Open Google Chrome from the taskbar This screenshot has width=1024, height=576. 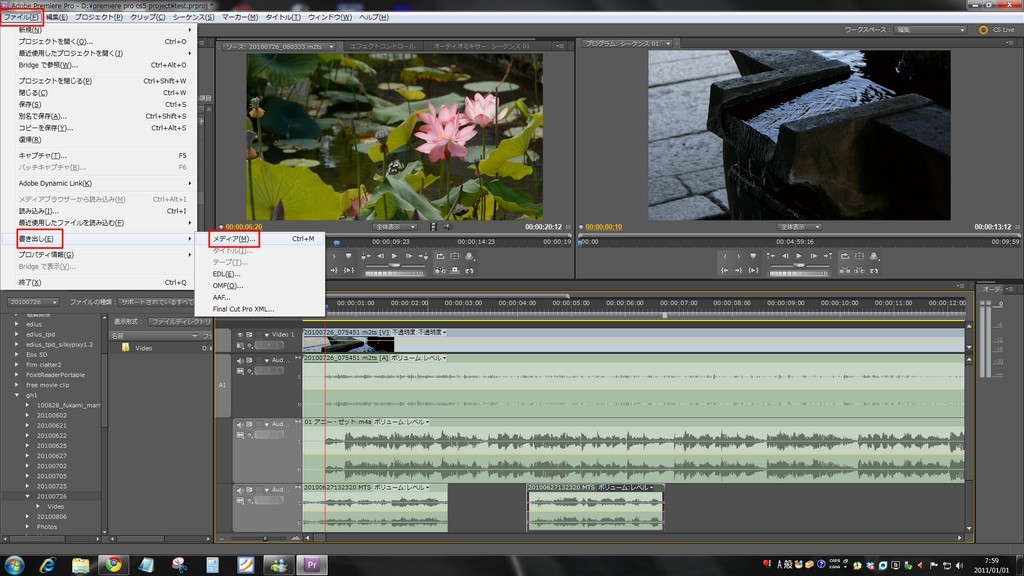pyautogui.click(x=113, y=565)
